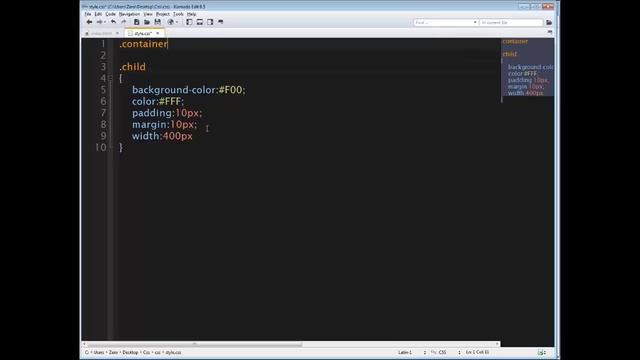Click the Users breadcrumb in status bar

99,352
